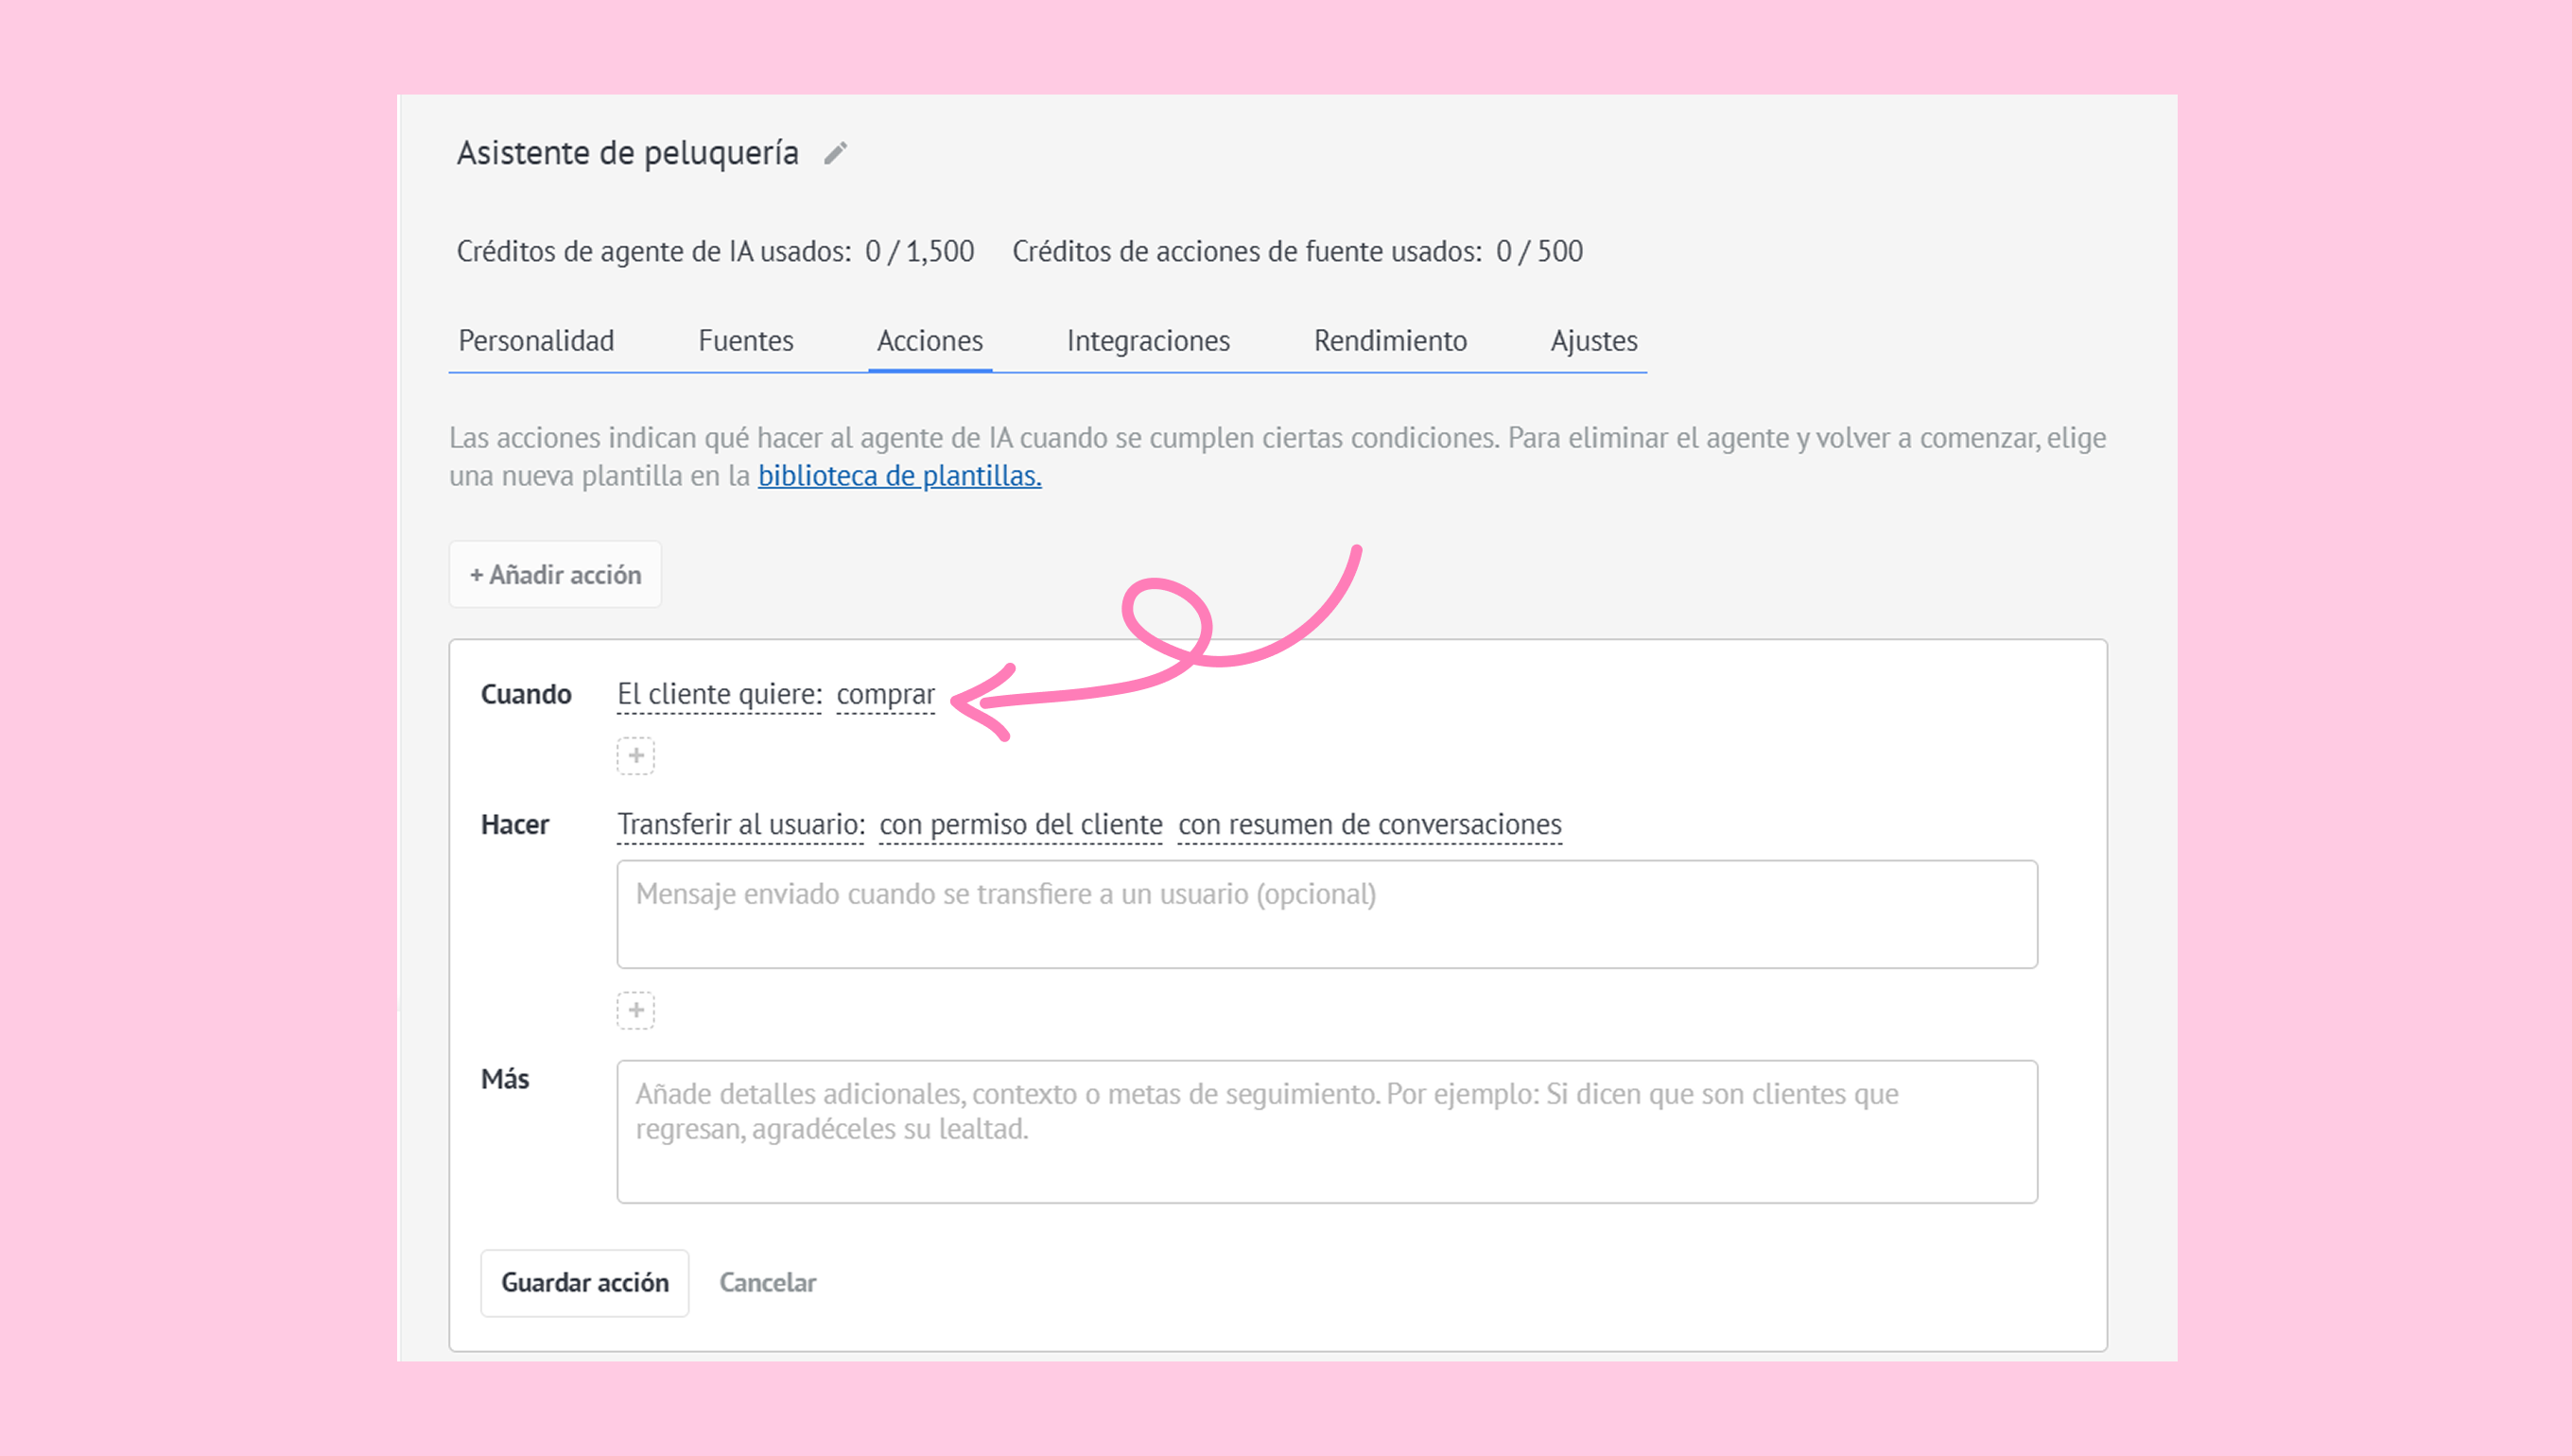The height and width of the screenshot is (1456, 2572).
Task: Click the plus icon under Cuando condition
Action: (x=635, y=756)
